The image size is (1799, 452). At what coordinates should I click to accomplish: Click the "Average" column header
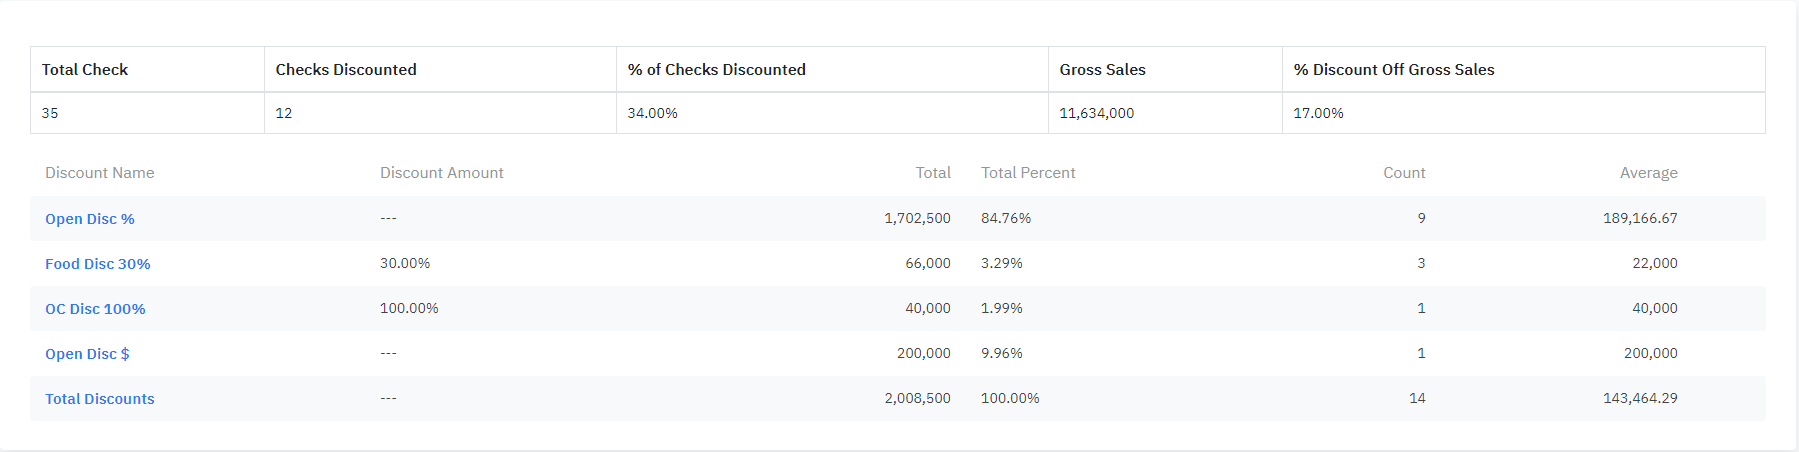point(1648,173)
